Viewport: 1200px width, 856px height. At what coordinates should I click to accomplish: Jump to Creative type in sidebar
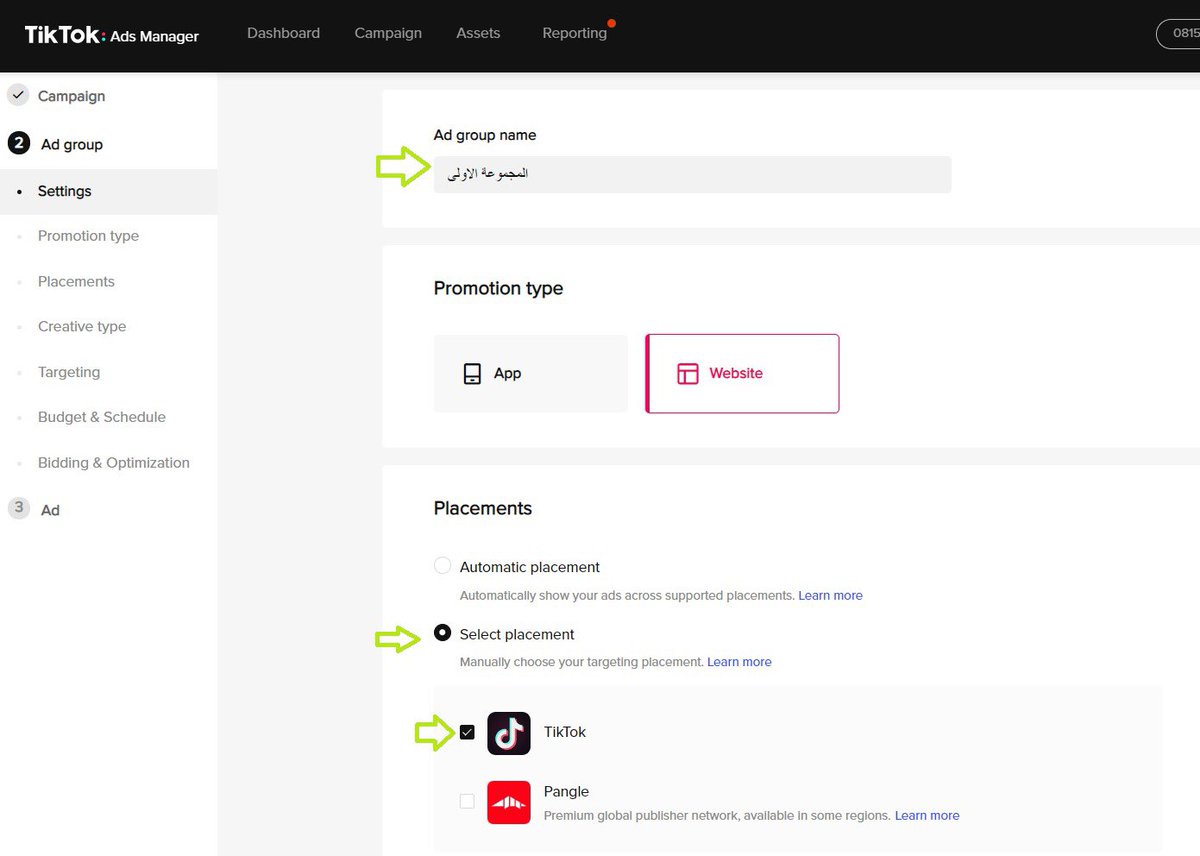82,326
